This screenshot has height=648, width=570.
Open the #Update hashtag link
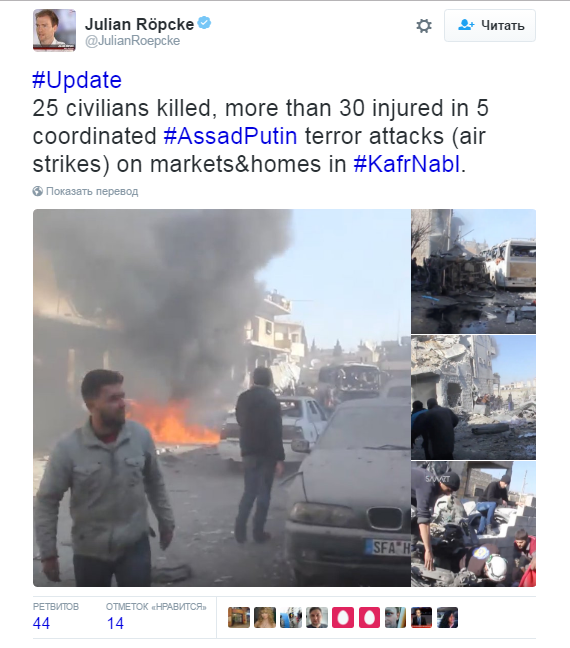click(77, 80)
